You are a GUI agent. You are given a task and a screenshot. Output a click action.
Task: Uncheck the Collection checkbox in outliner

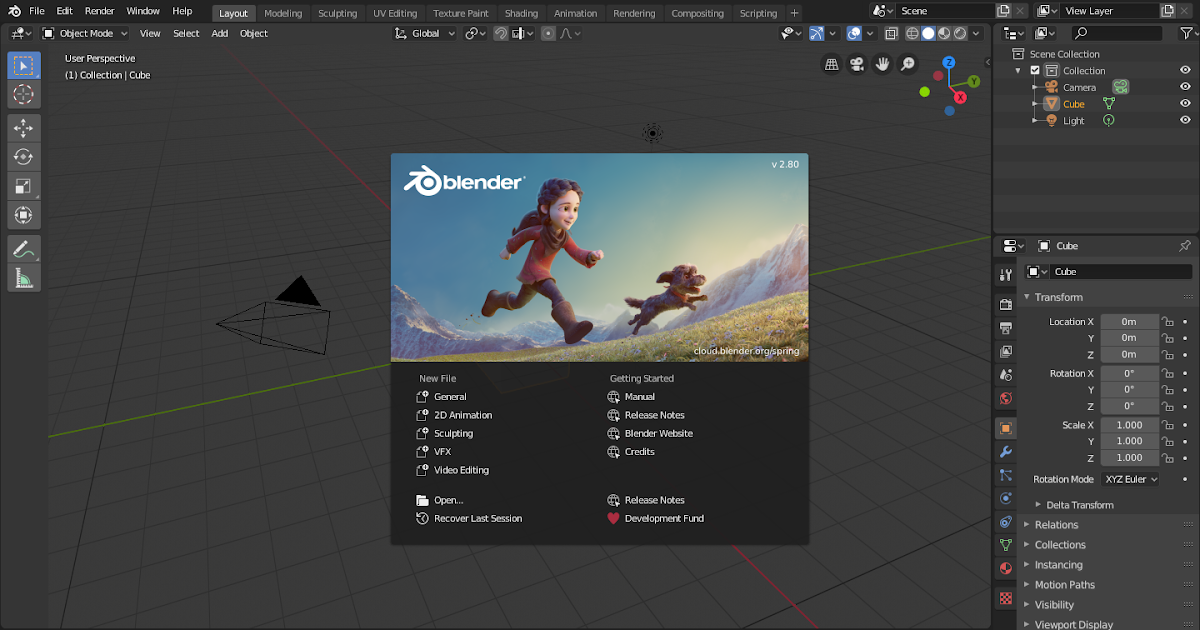pyautogui.click(x=1035, y=71)
